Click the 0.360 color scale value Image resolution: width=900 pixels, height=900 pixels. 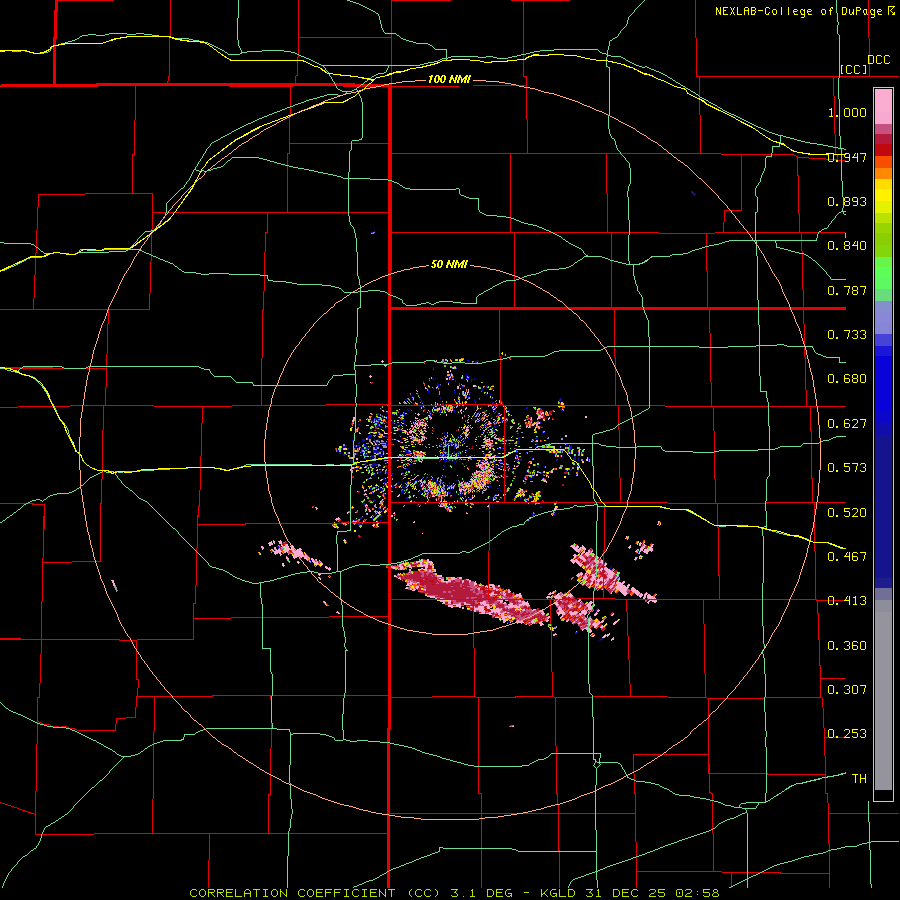(847, 645)
